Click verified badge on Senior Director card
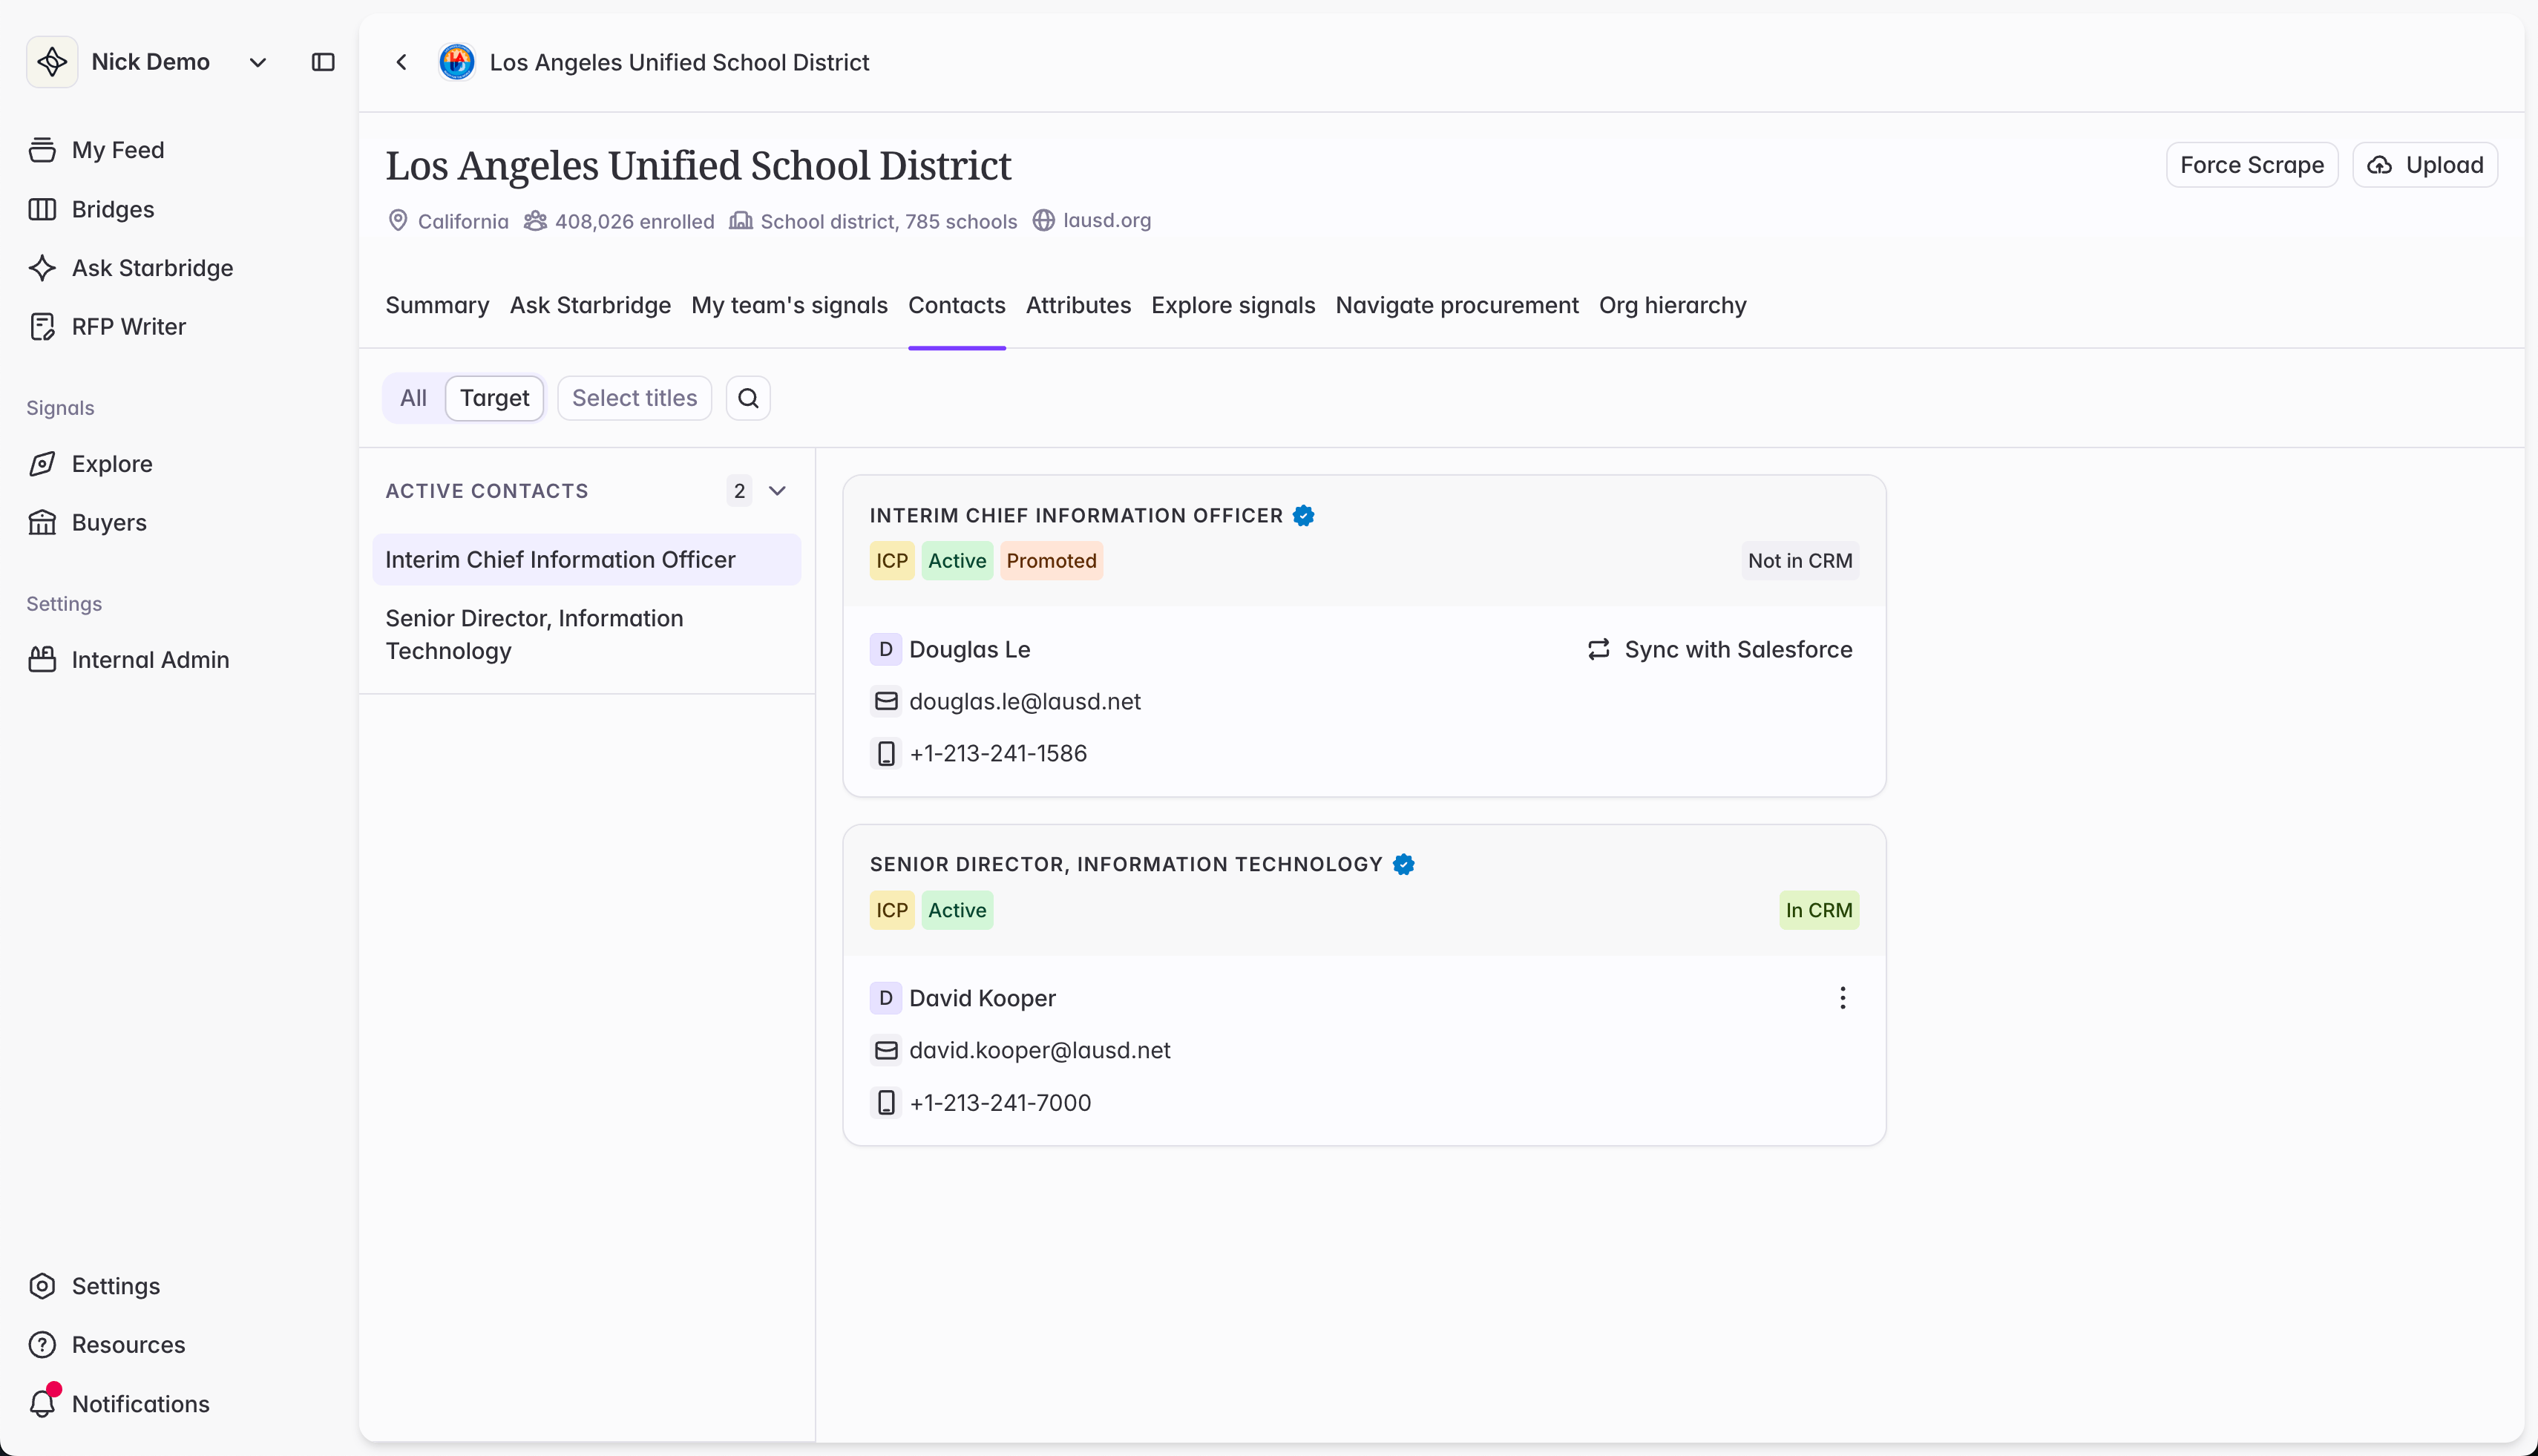 tap(1403, 864)
